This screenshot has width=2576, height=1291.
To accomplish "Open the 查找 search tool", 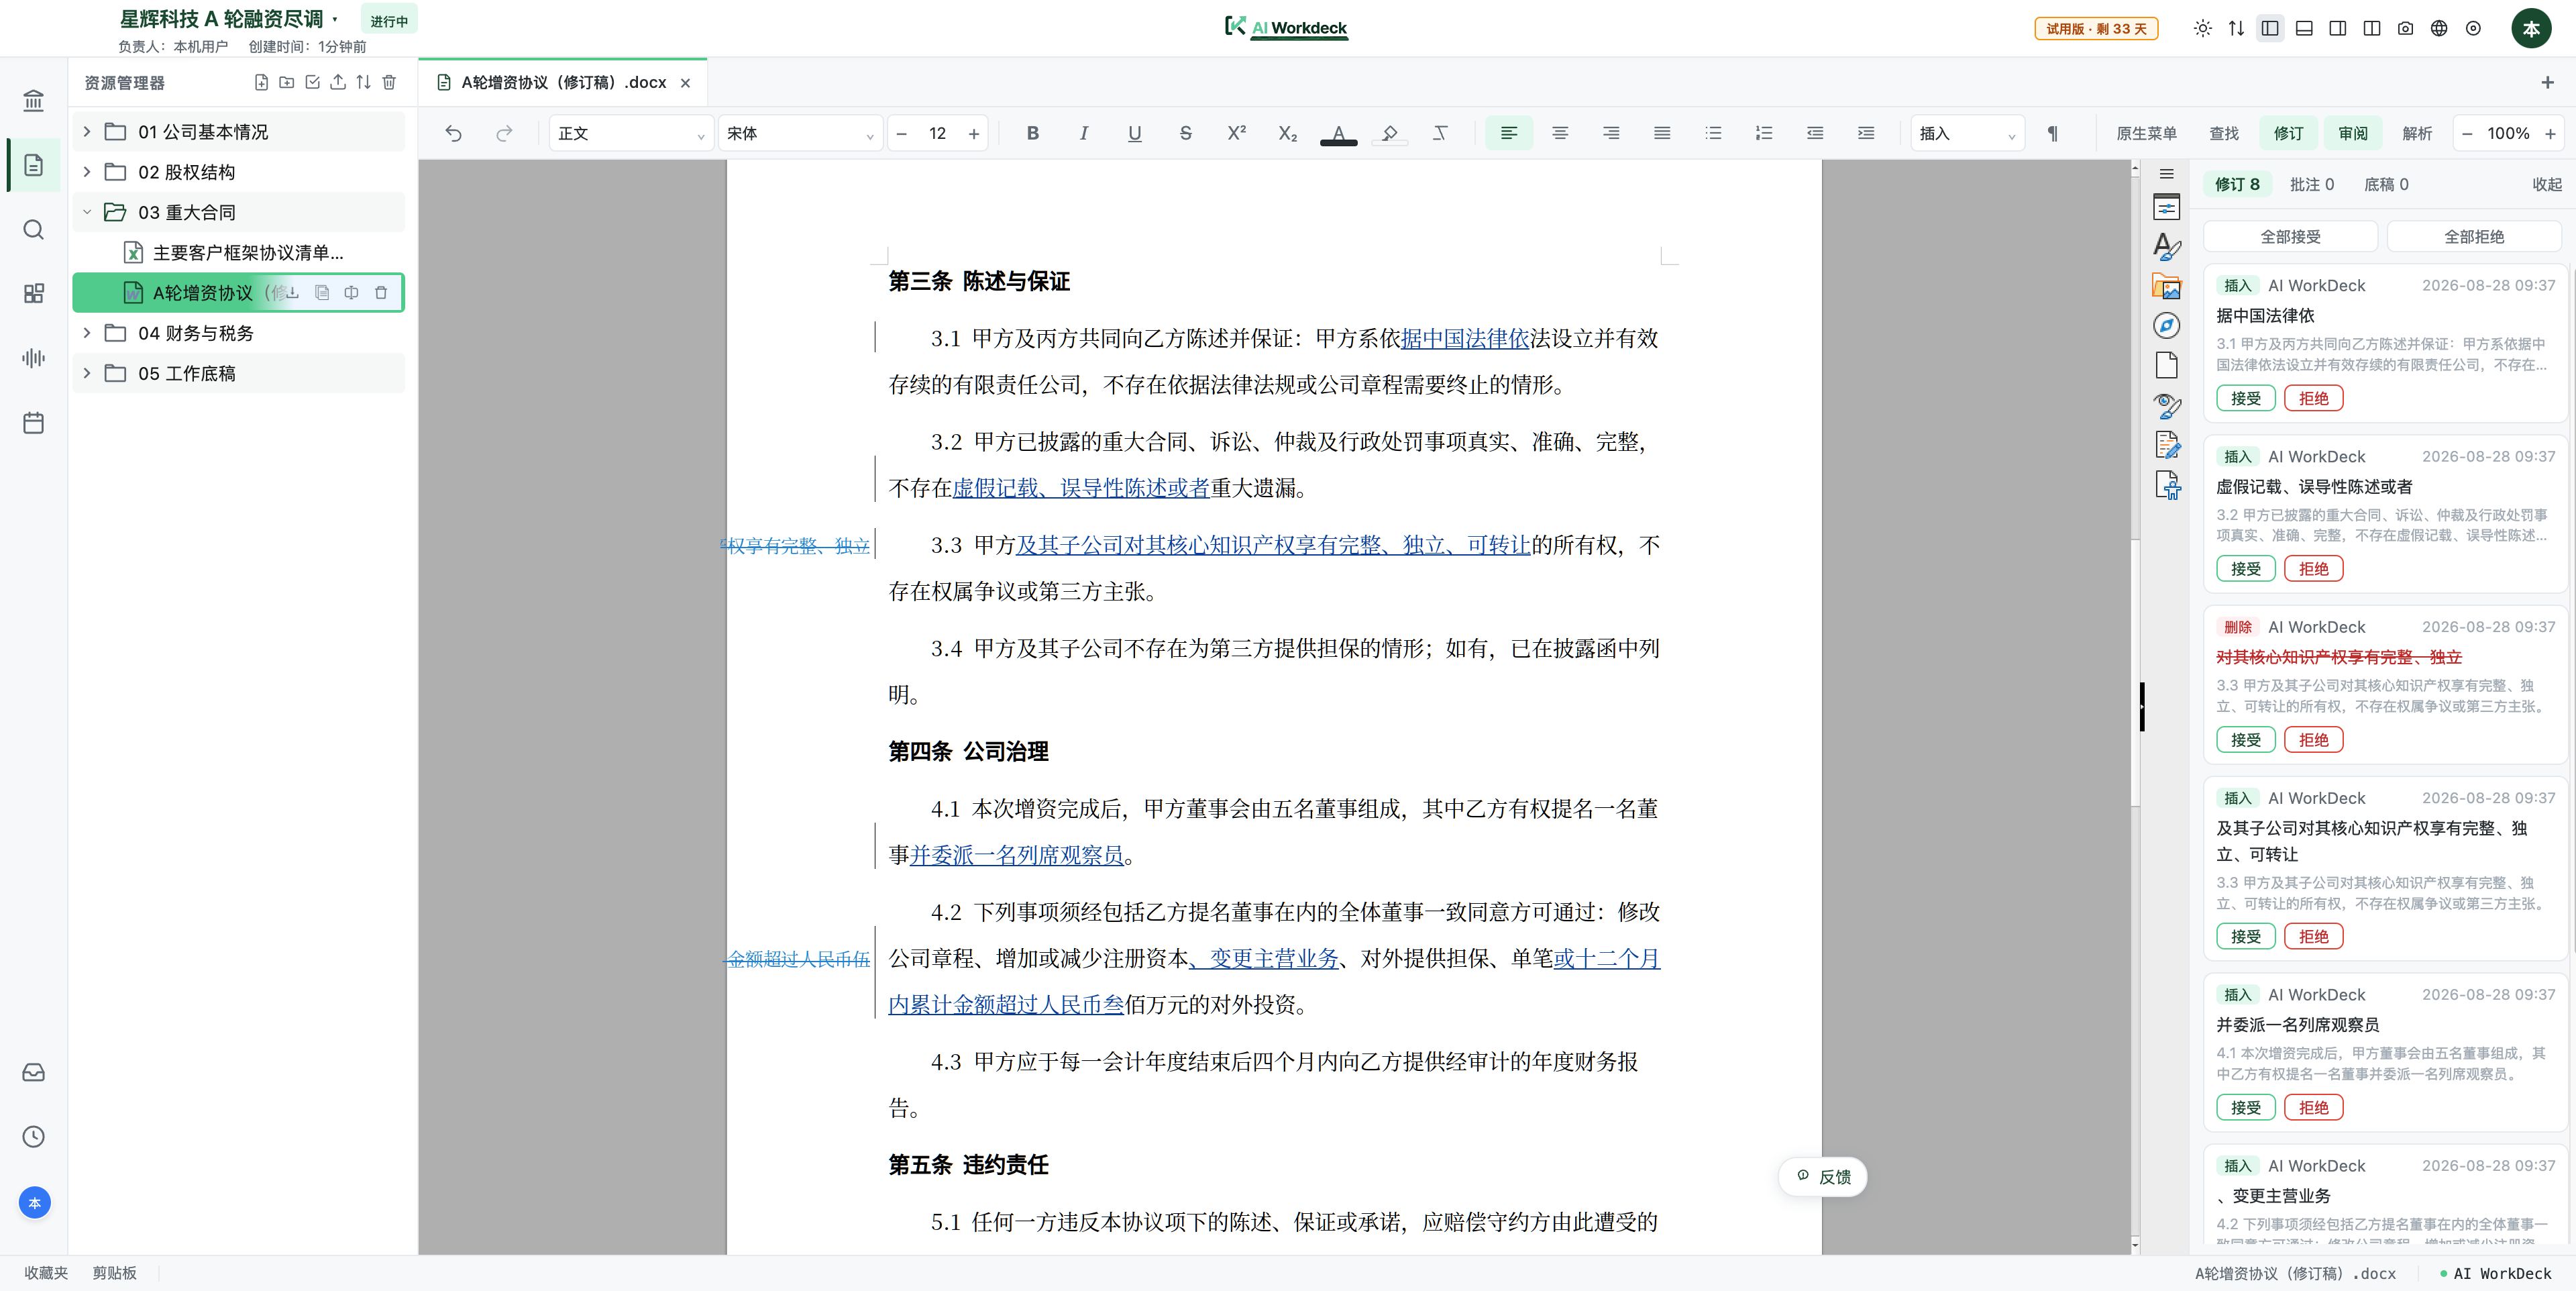I will click(2224, 134).
